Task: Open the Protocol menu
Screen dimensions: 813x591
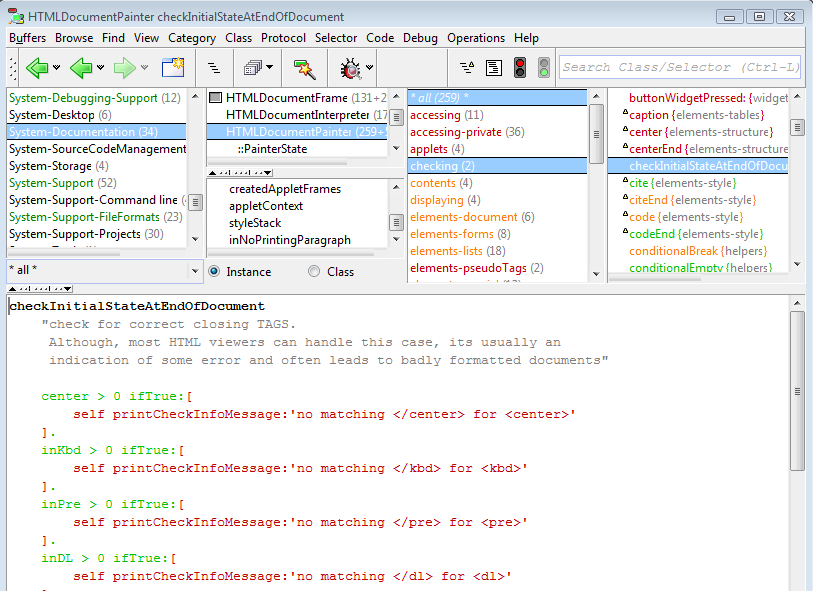Action: click(x=283, y=38)
